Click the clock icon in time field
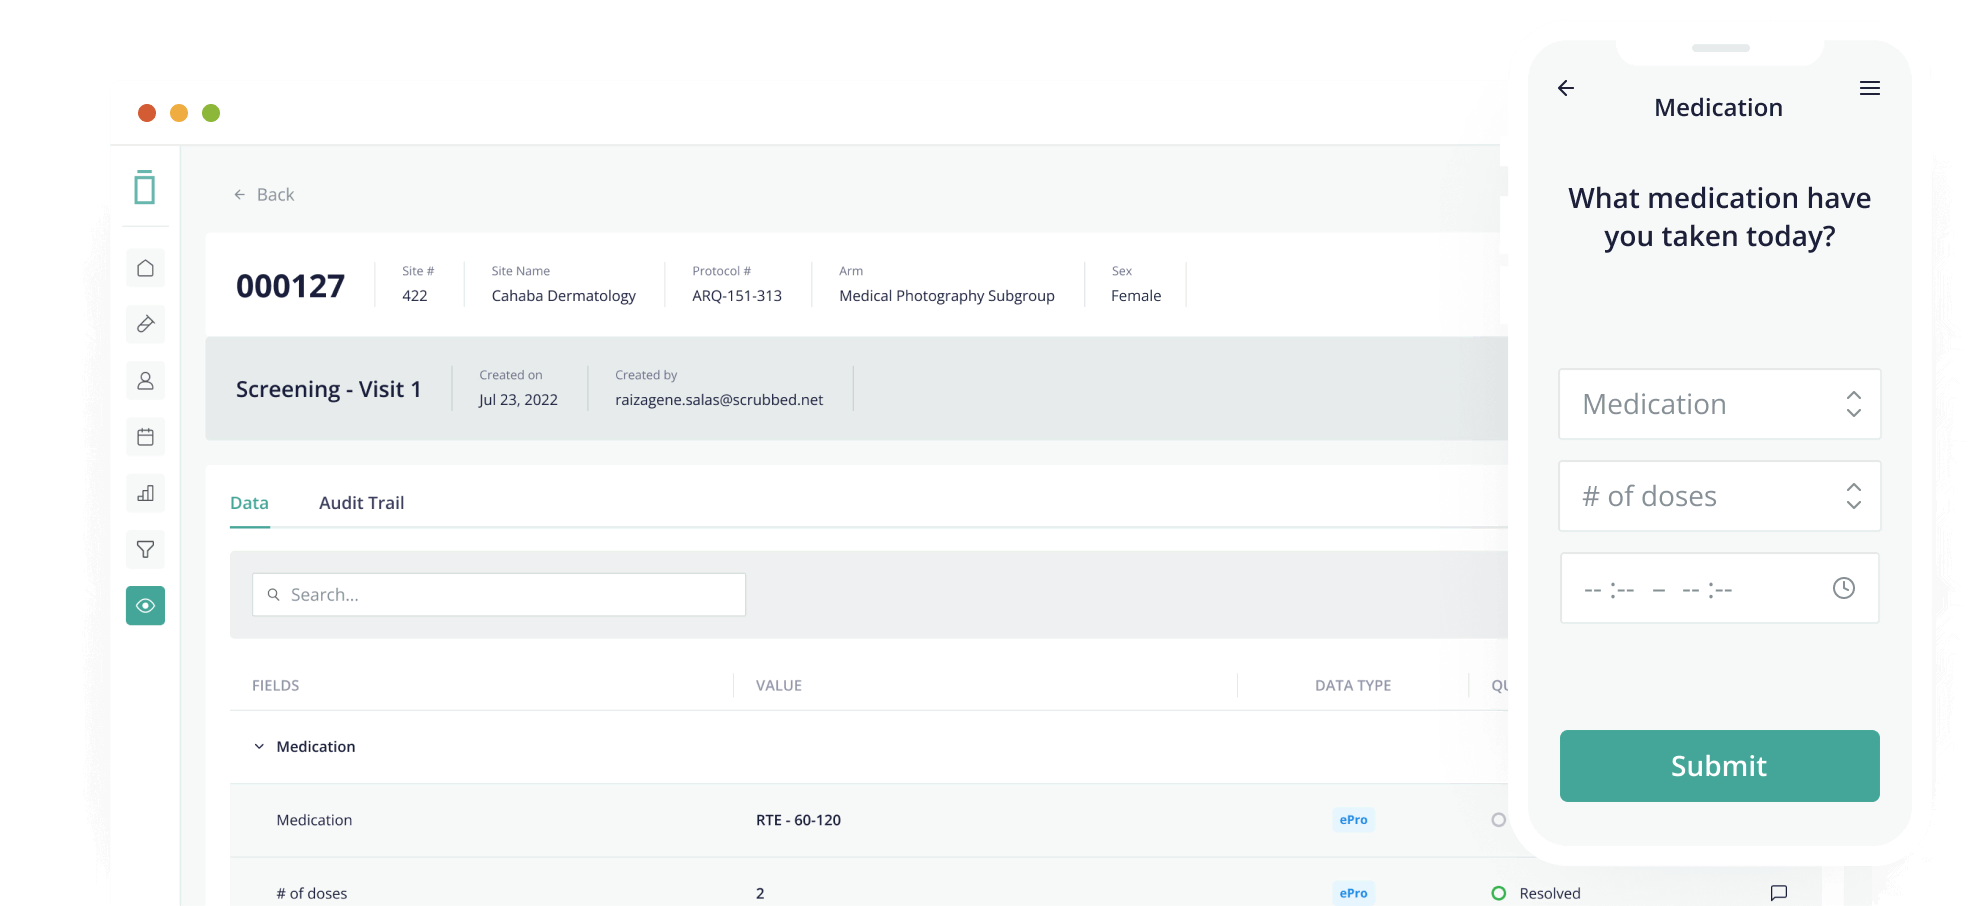The height and width of the screenshot is (906, 1980). [1843, 588]
